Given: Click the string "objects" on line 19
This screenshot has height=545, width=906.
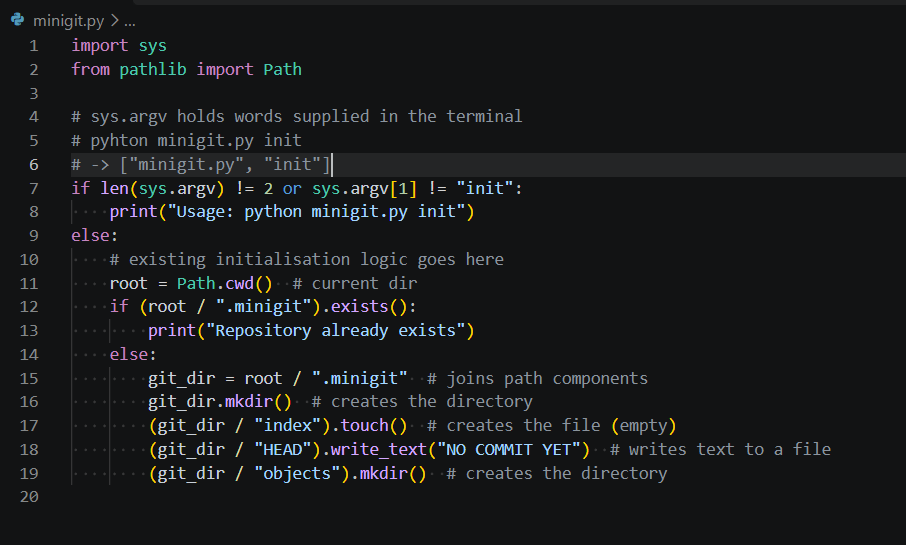Looking at the screenshot, I should click(297, 473).
